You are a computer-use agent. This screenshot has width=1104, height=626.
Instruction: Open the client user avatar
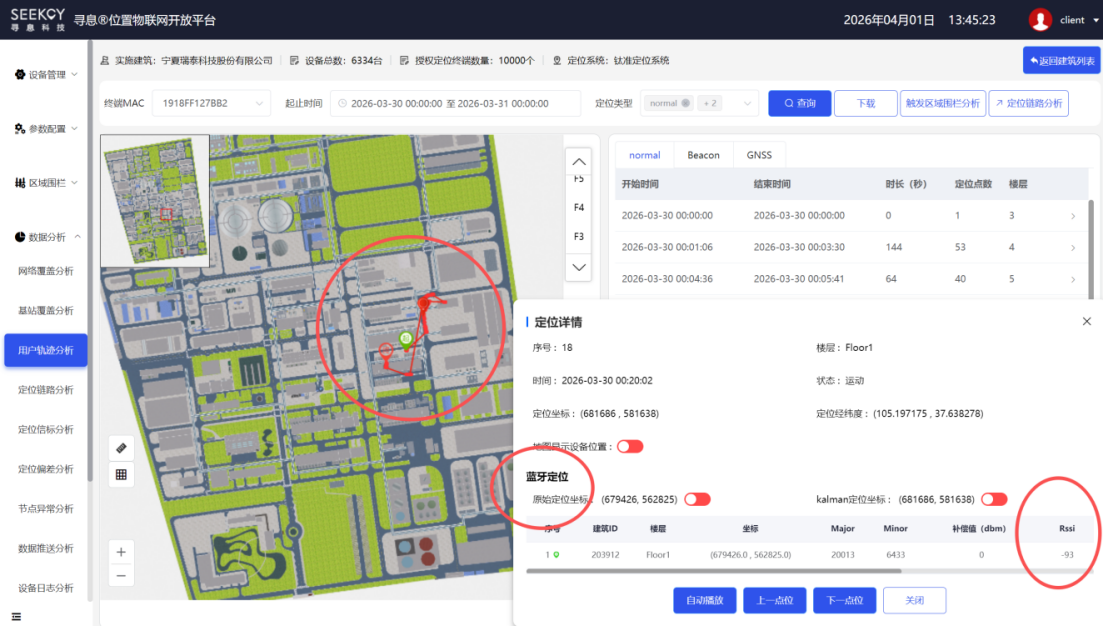[x=1040, y=20]
